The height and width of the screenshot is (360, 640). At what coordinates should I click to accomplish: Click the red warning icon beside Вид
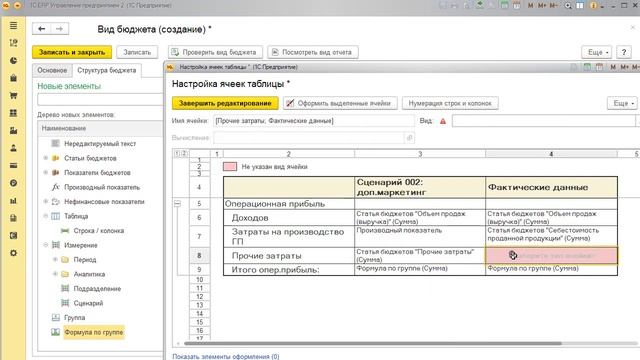(443, 121)
